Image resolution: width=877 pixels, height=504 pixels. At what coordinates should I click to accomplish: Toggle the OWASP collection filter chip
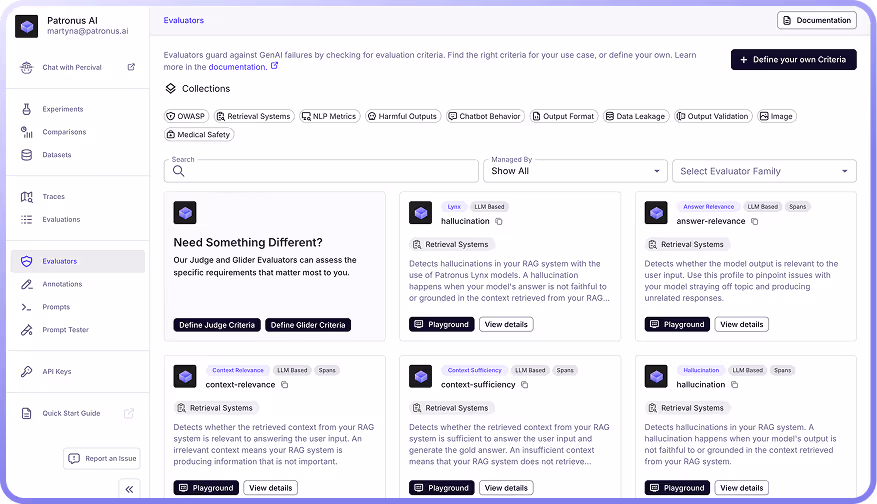(x=186, y=116)
